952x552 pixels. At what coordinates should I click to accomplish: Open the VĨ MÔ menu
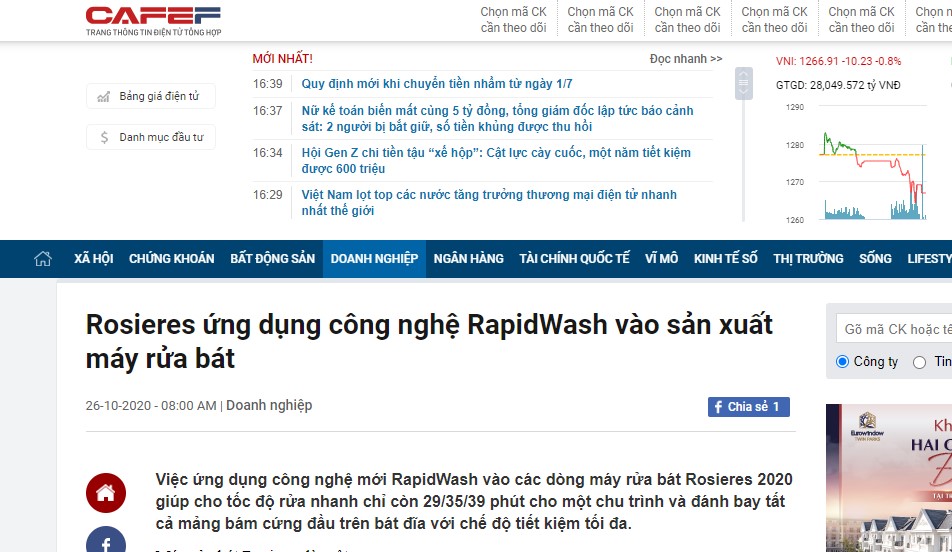[x=661, y=259]
